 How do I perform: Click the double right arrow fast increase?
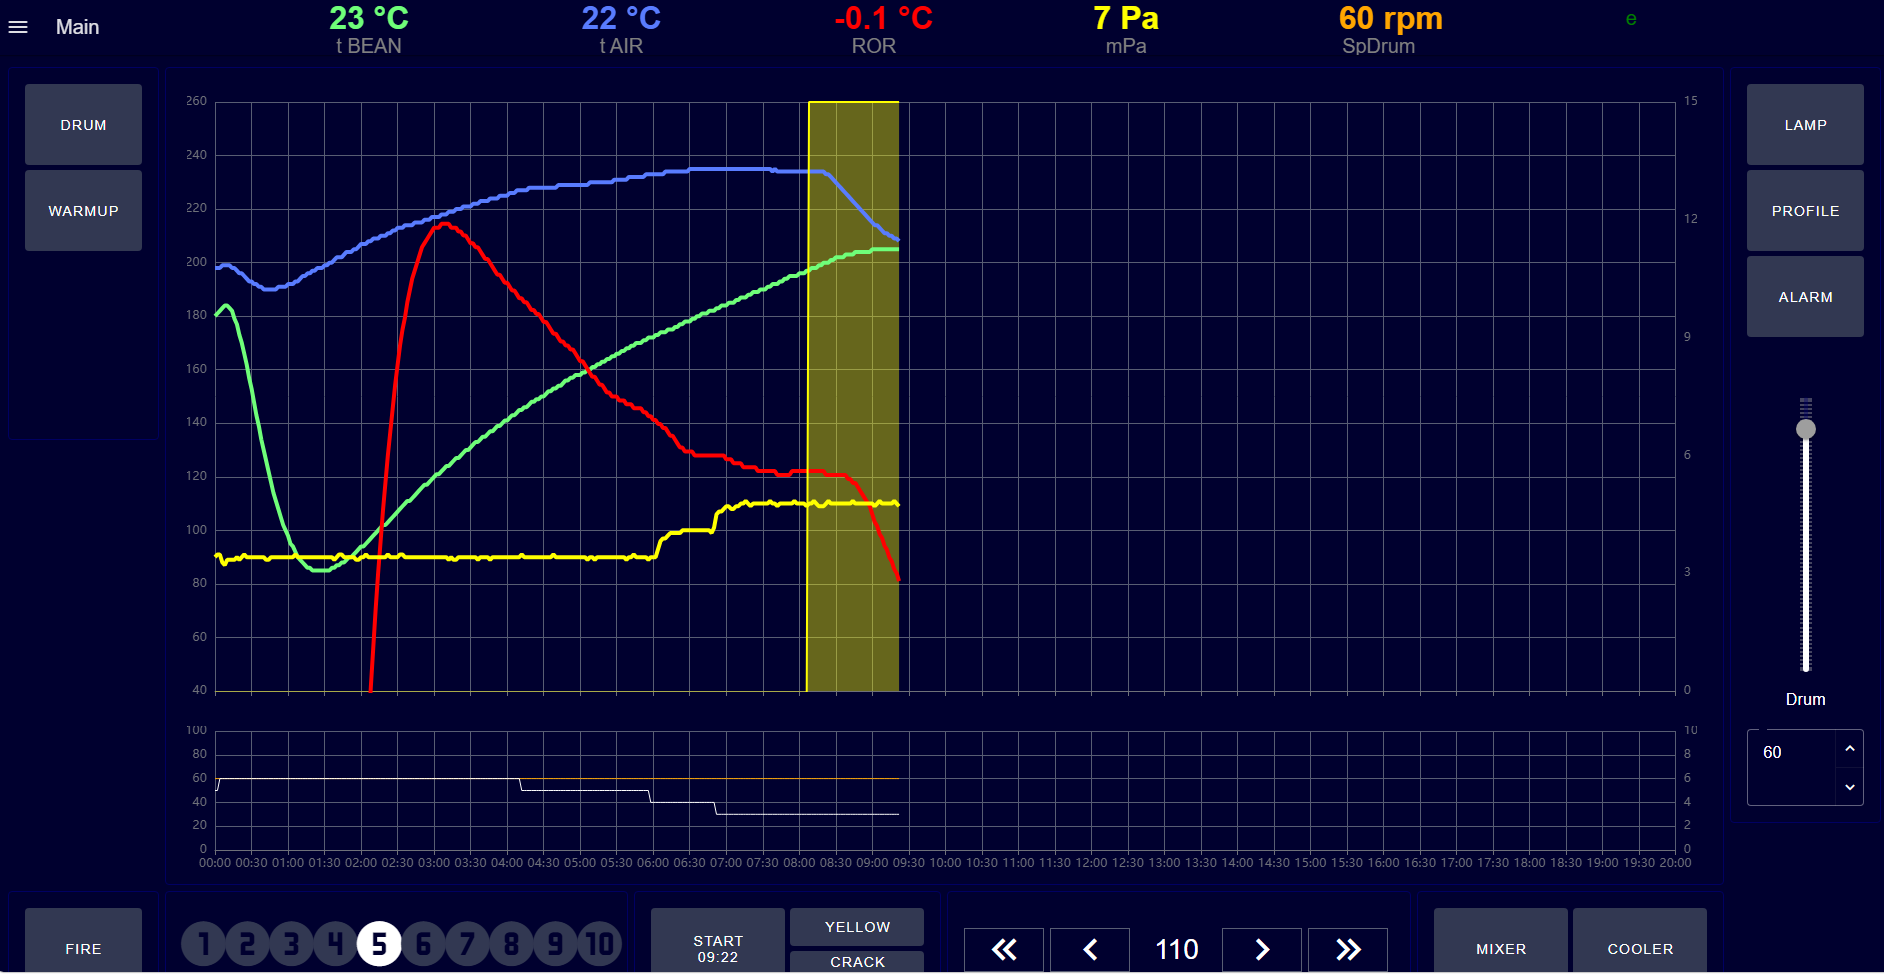pyautogui.click(x=1348, y=949)
